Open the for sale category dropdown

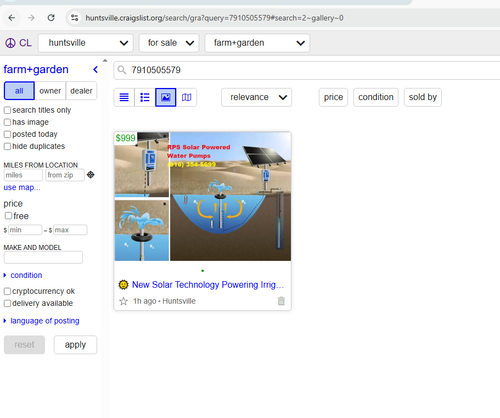169,43
